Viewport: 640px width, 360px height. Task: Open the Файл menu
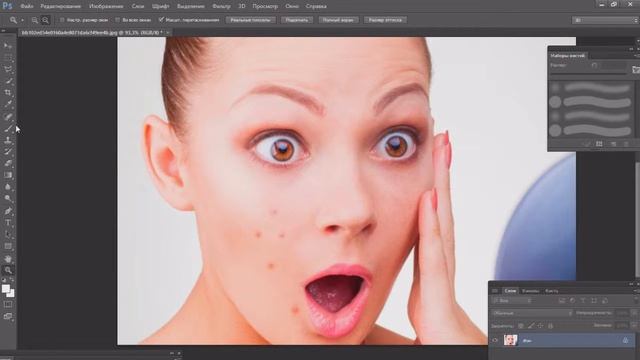coord(27,6)
